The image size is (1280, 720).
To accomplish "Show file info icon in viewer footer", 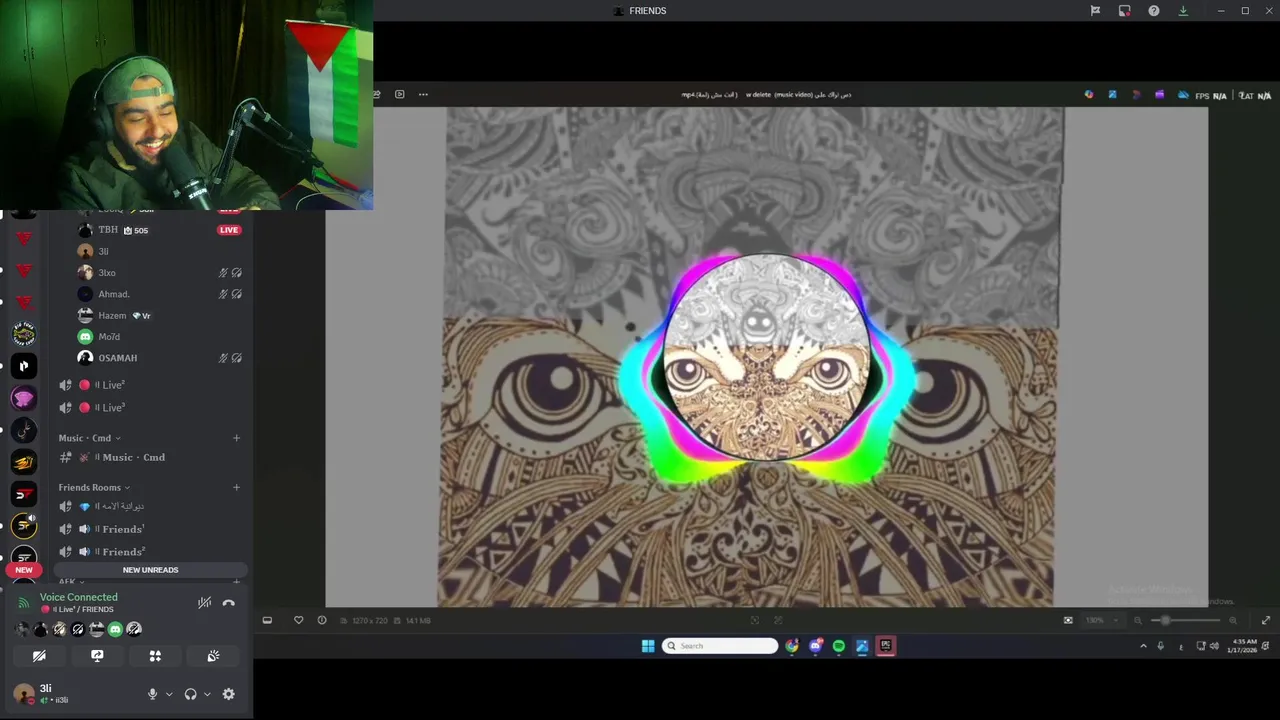I will pos(322,621).
